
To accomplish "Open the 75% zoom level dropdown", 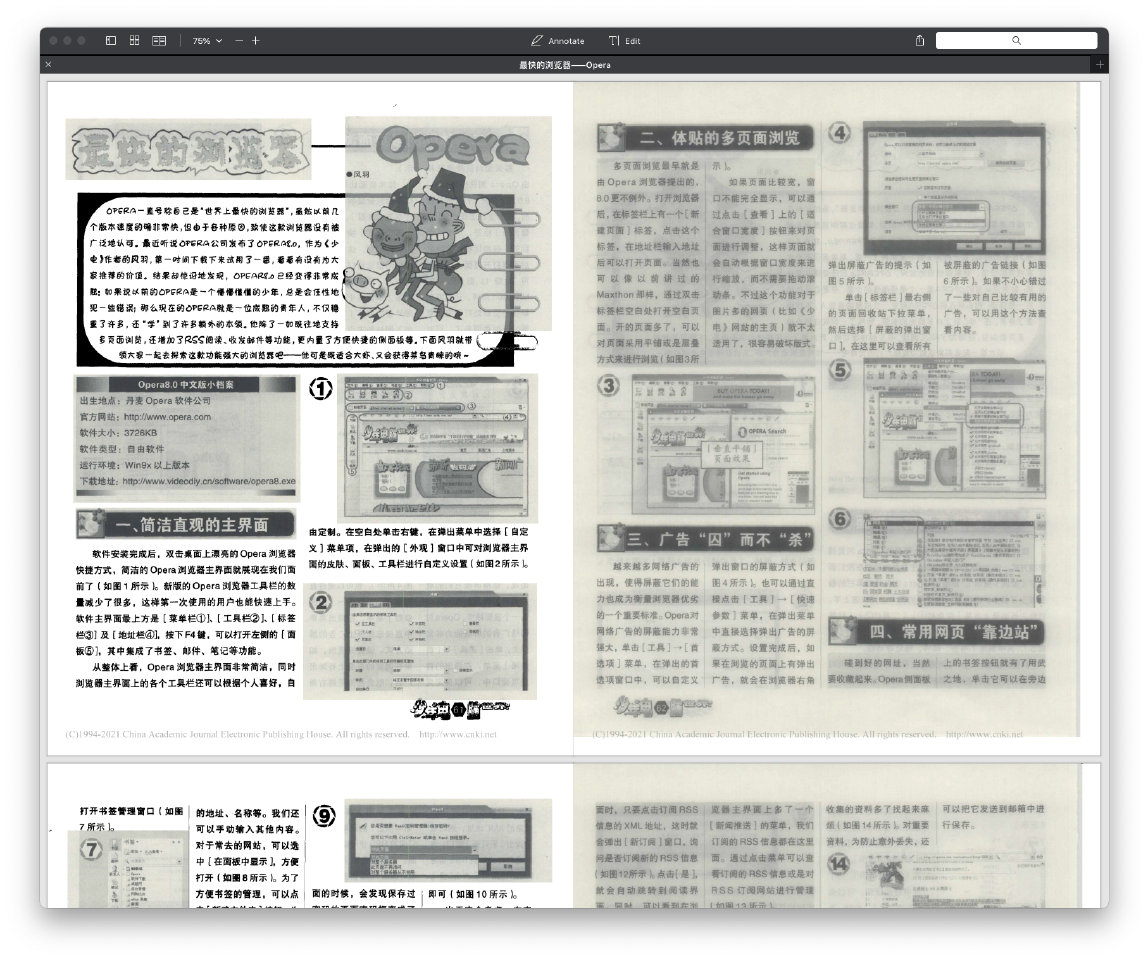I will [x=207, y=41].
